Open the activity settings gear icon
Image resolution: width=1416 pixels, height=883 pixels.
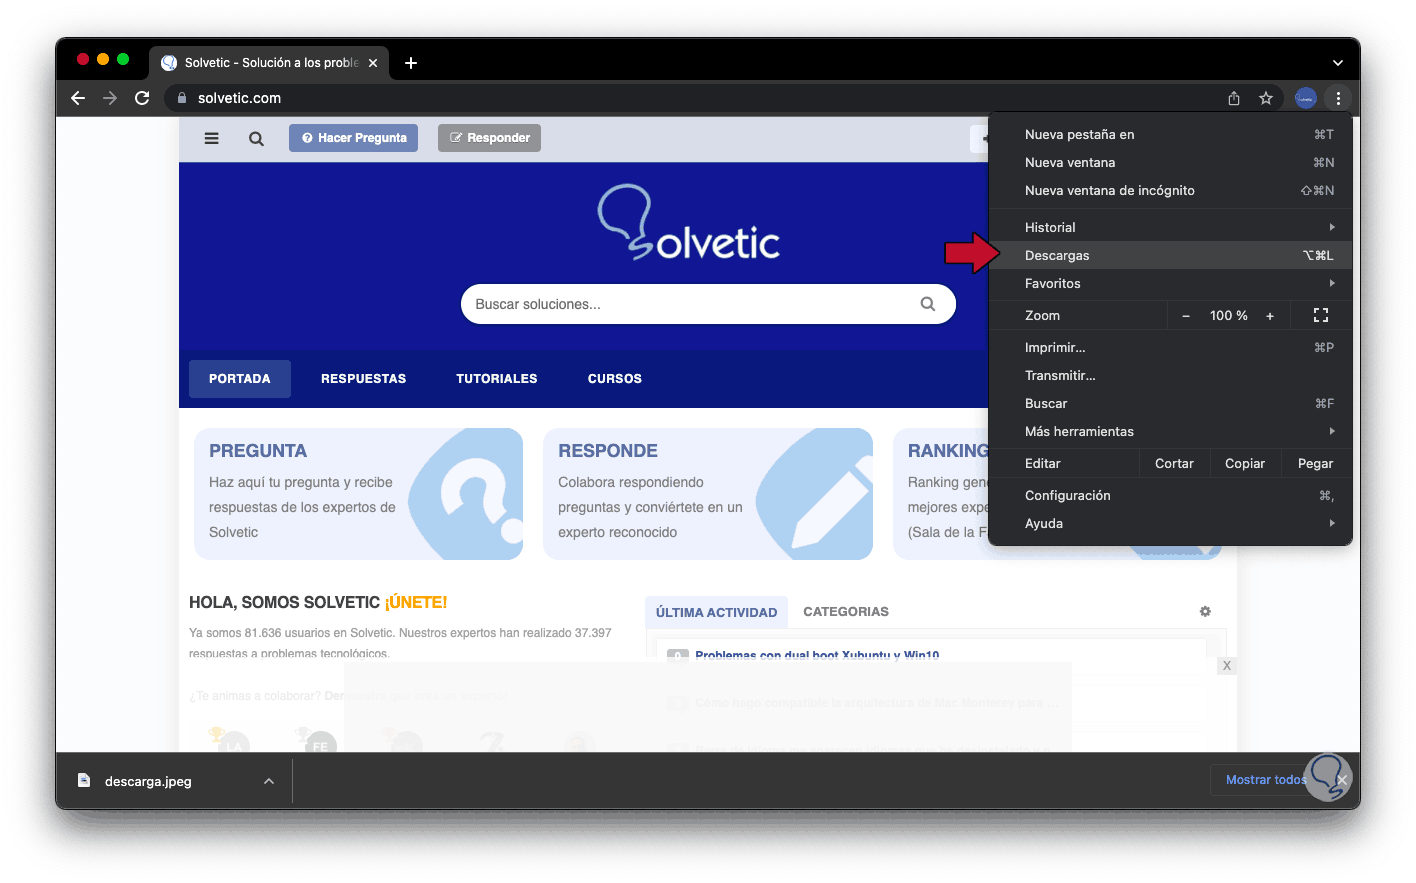[1205, 612]
